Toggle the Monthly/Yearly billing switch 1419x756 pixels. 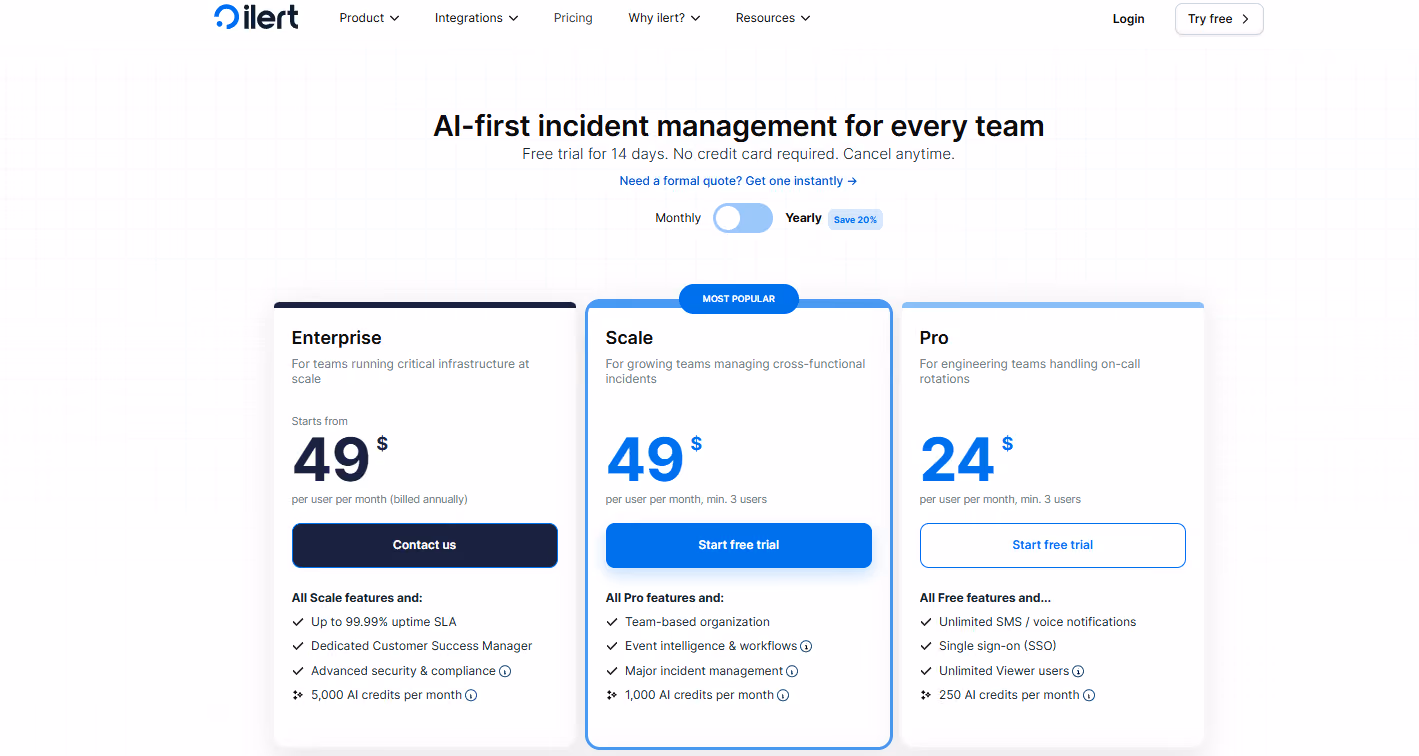pyautogui.click(x=743, y=218)
